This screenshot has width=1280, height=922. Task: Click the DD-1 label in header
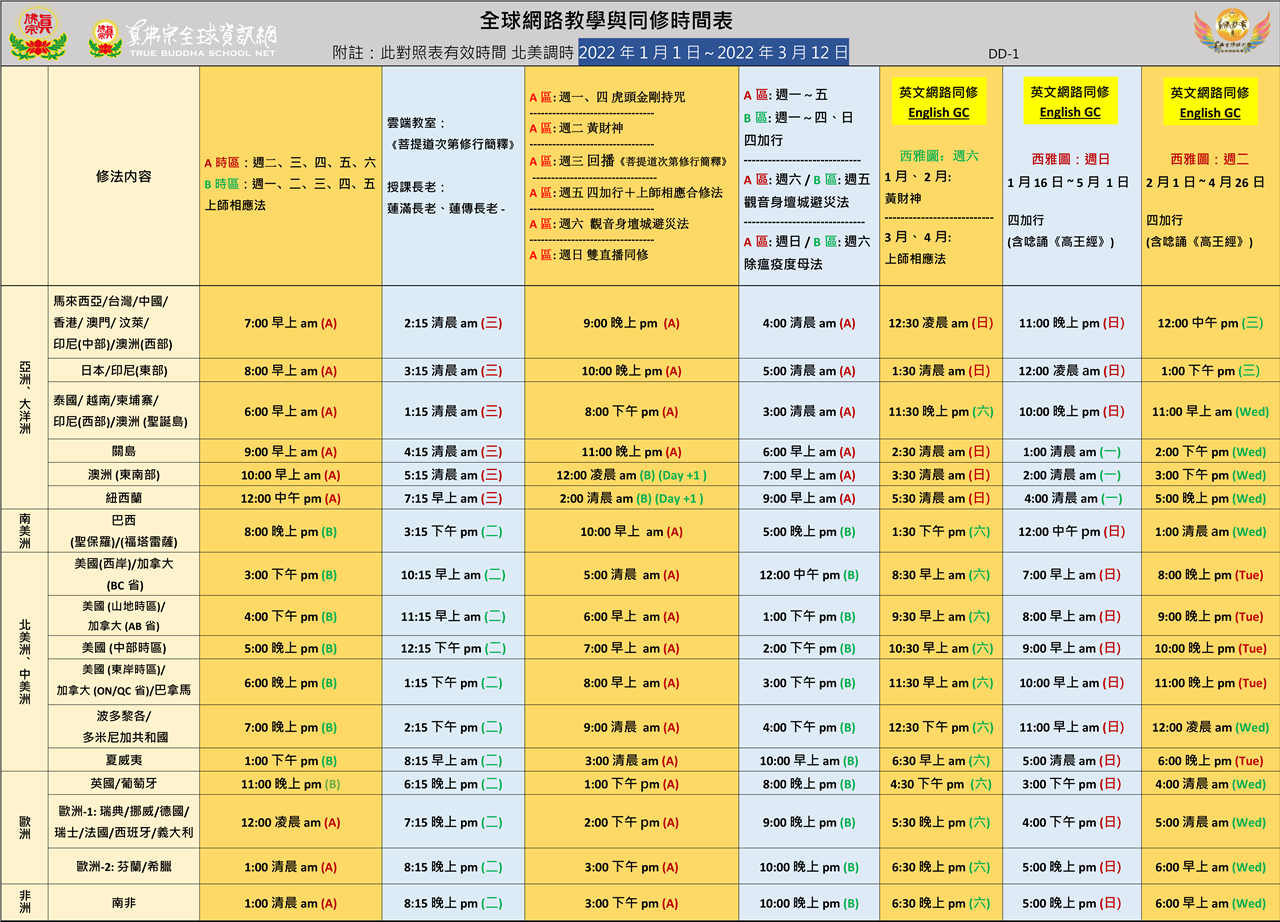click(1003, 55)
